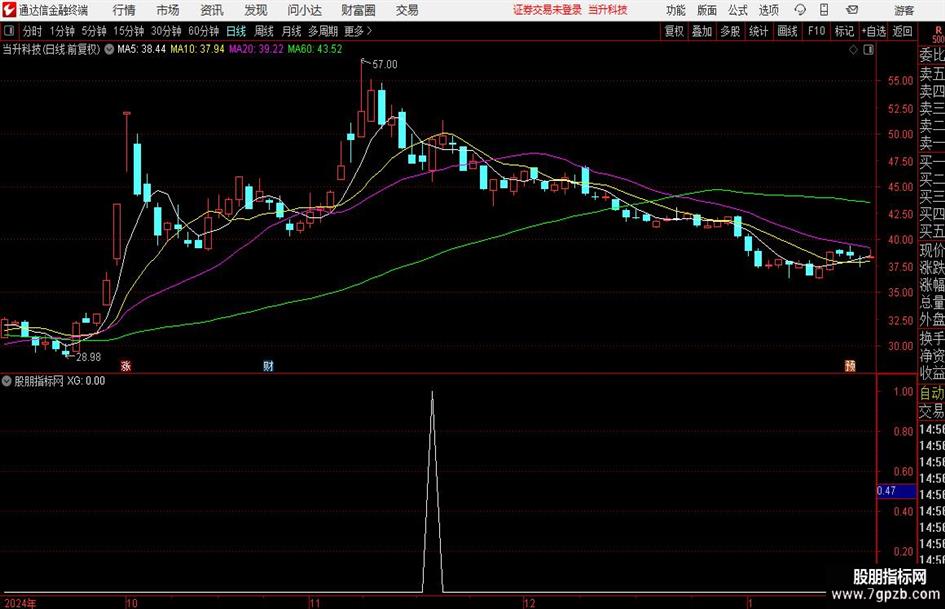Viewport: 945px width, 609px height.
Task: Click the 当升科技 stock name in title bar
Action: [x=608, y=10]
